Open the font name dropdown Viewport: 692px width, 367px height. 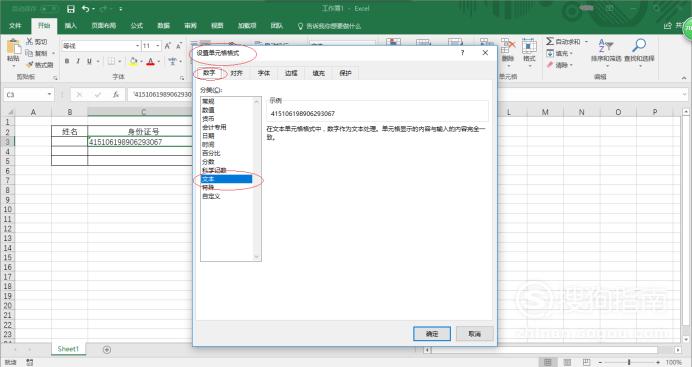(137, 46)
